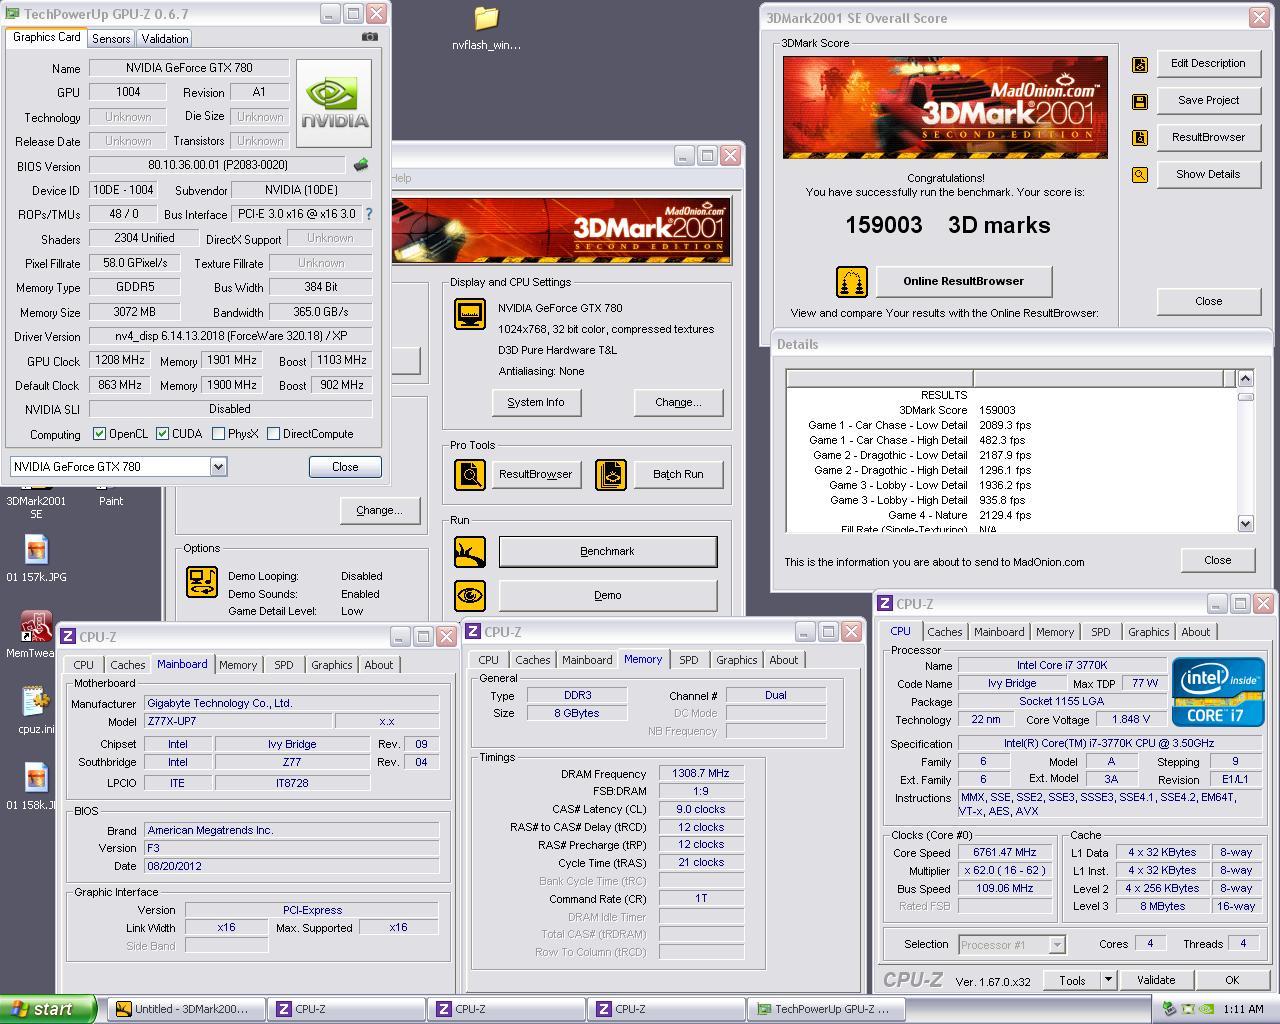Click the Close button in GPU-Z
Viewport: 1280px width, 1024px height.
345,467
